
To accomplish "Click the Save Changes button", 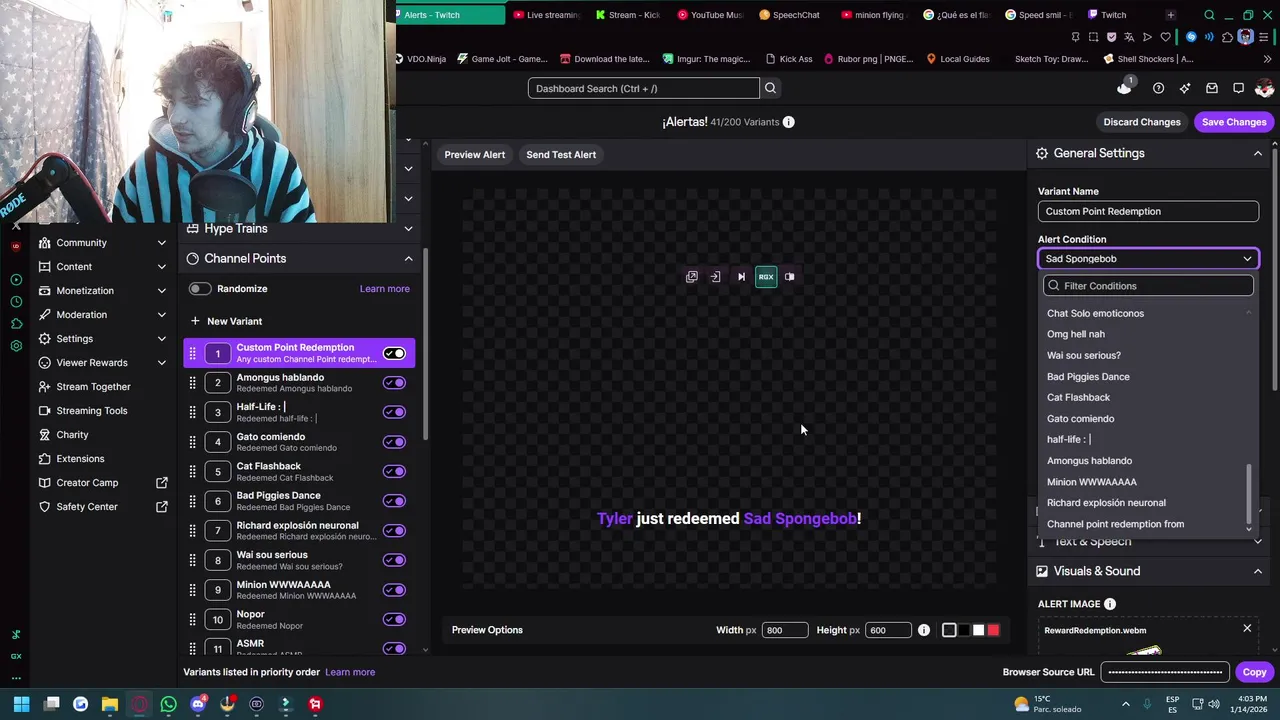I will (1234, 122).
